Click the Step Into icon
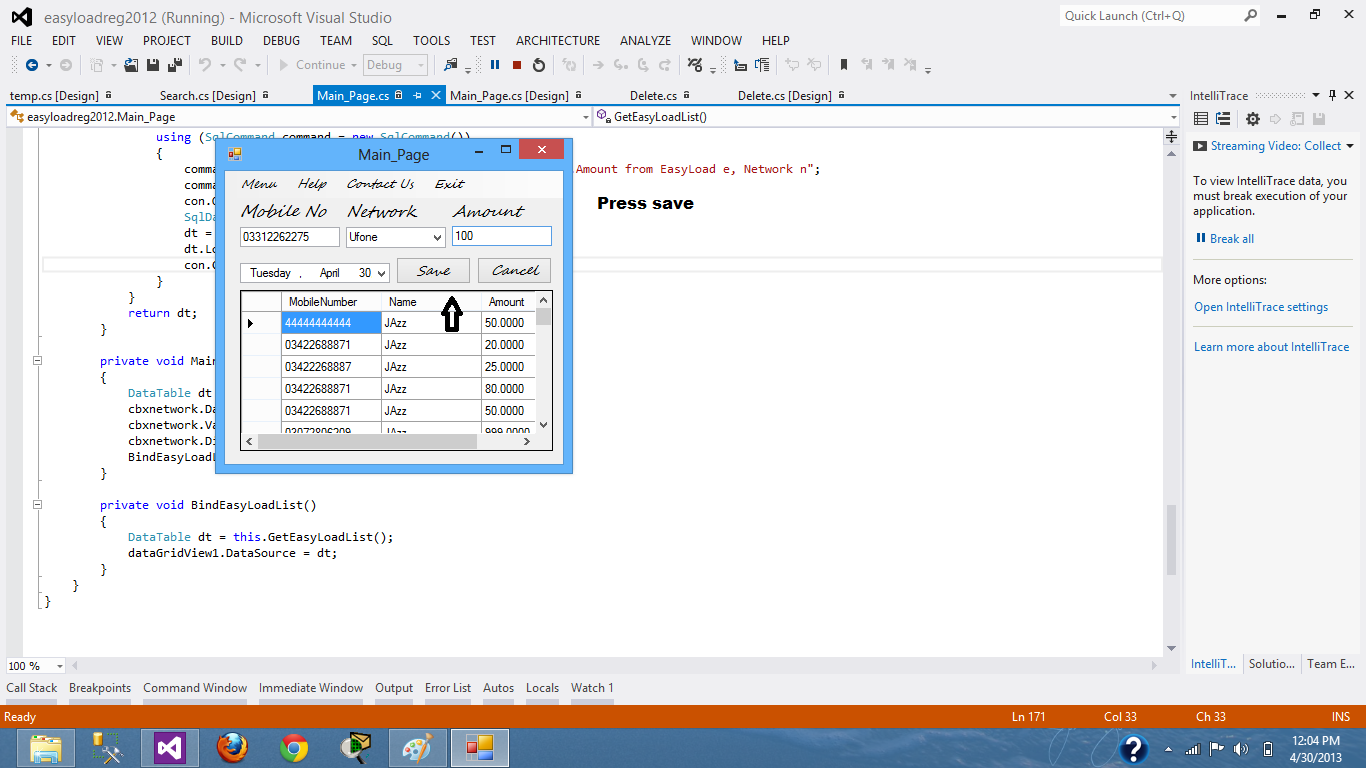The width and height of the screenshot is (1366, 768). 621,65
